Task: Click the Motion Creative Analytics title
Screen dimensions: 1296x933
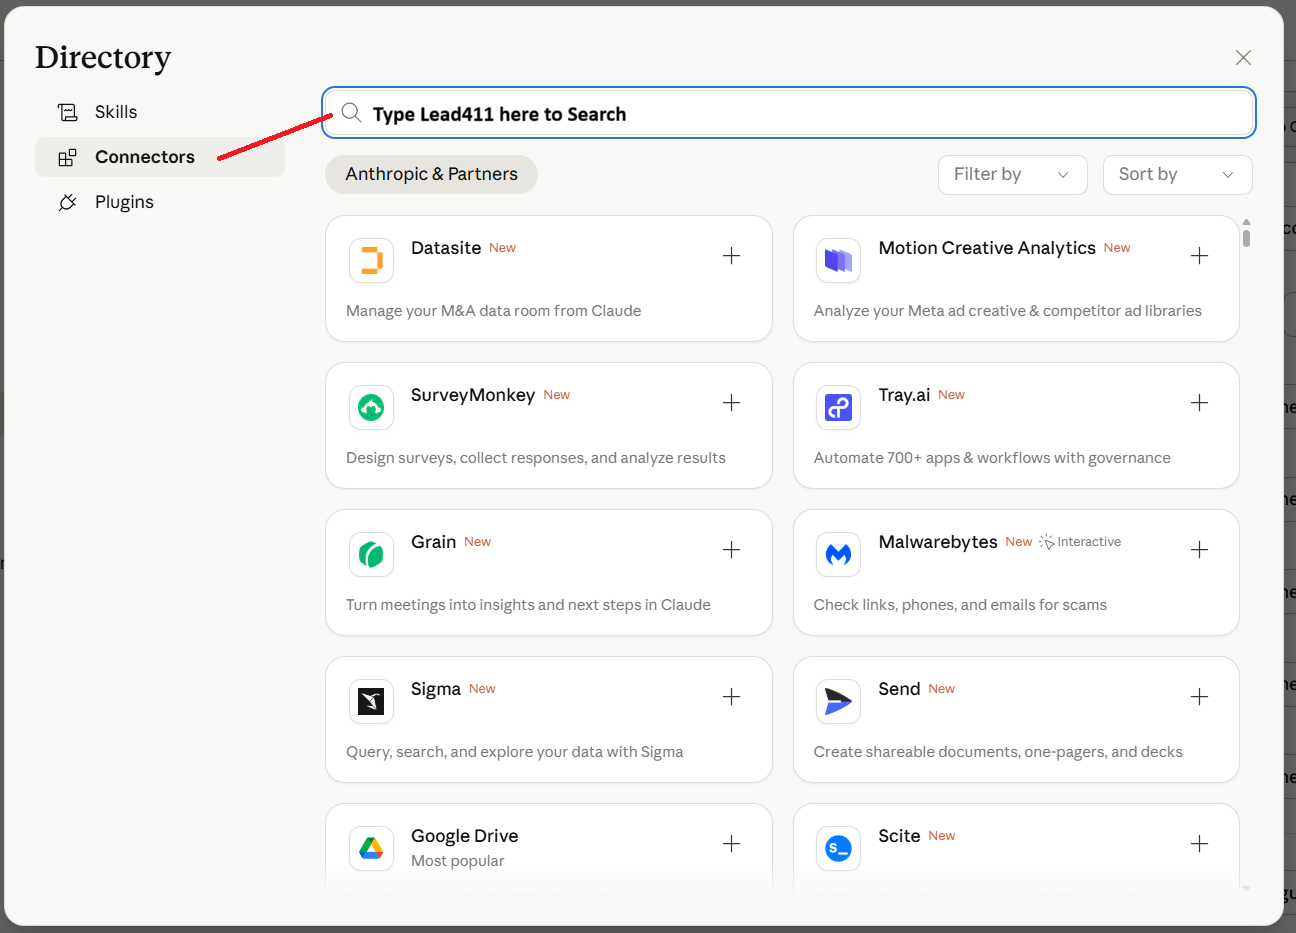Action: pos(987,248)
